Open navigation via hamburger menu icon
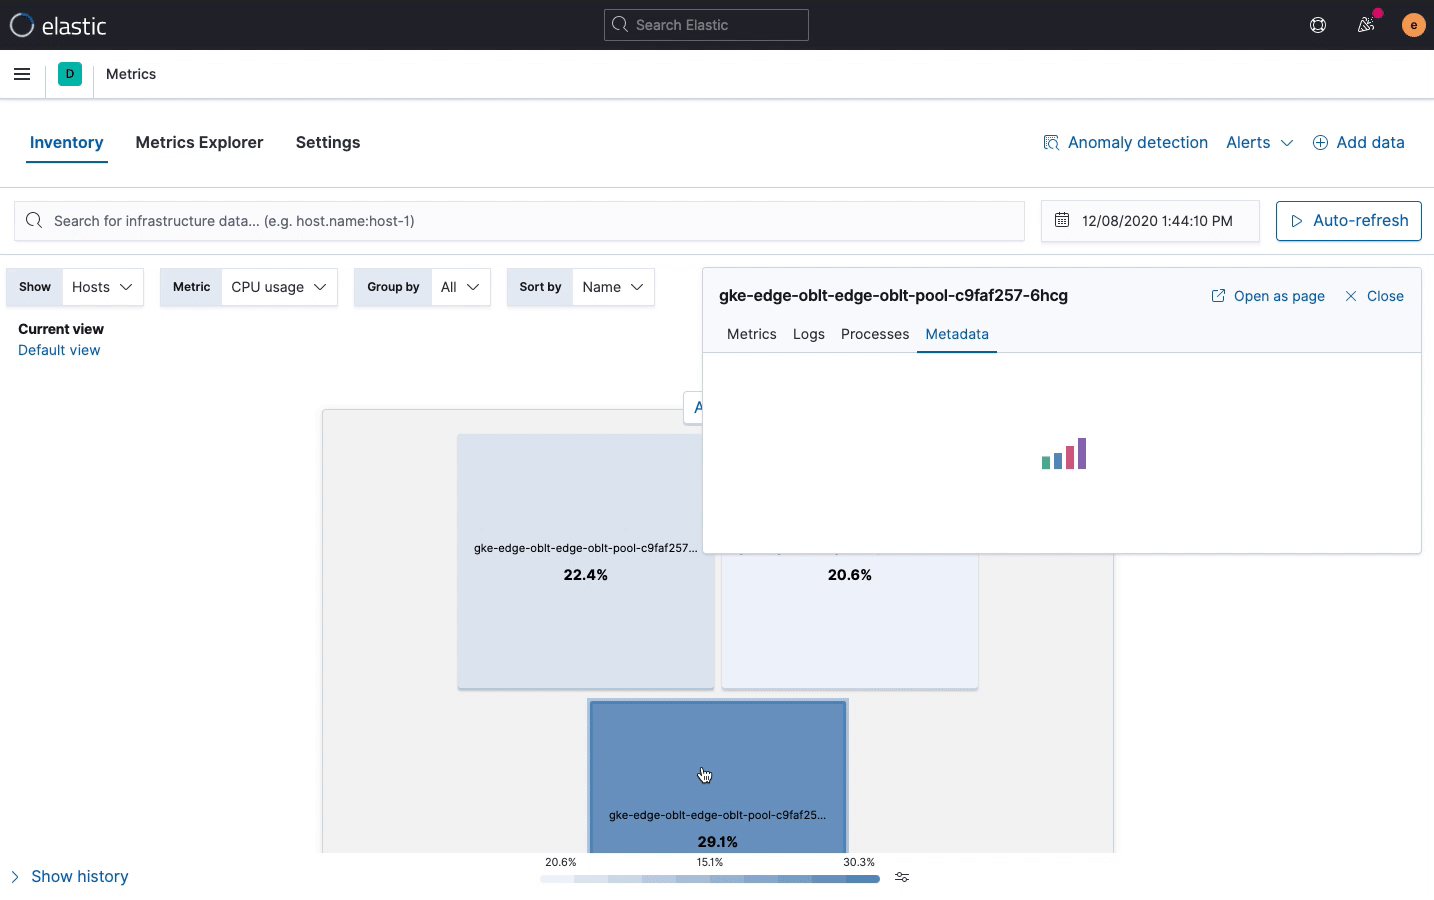The width and height of the screenshot is (1434, 900). pos(22,74)
